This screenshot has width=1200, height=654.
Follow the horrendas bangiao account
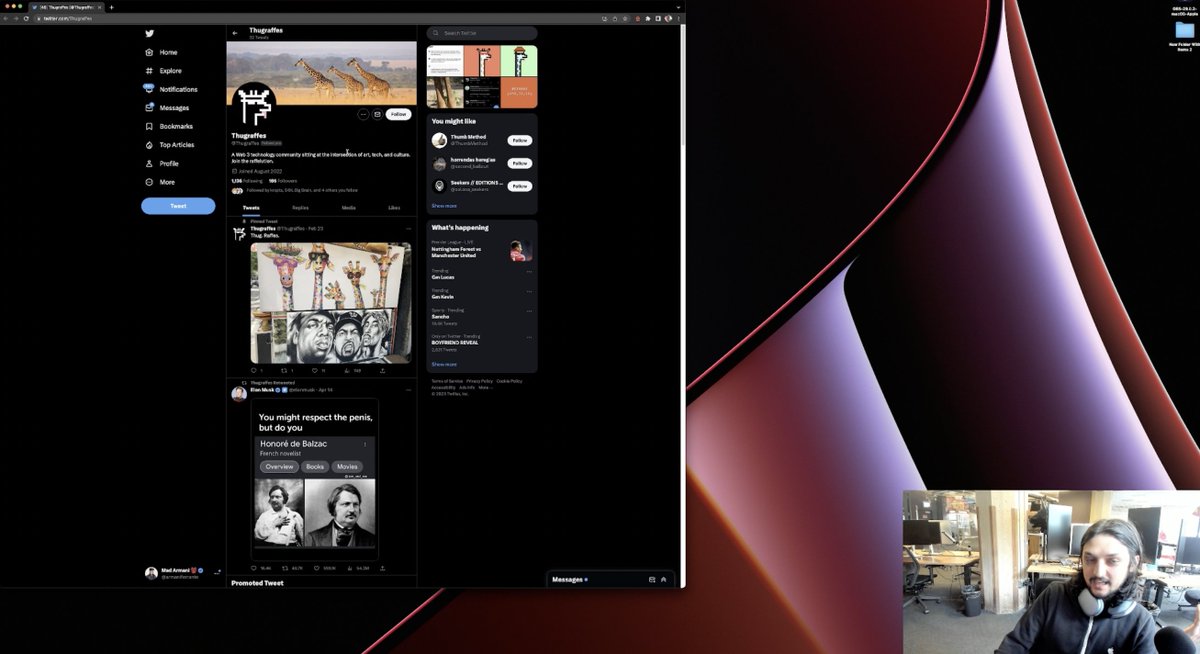pos(519,163)
